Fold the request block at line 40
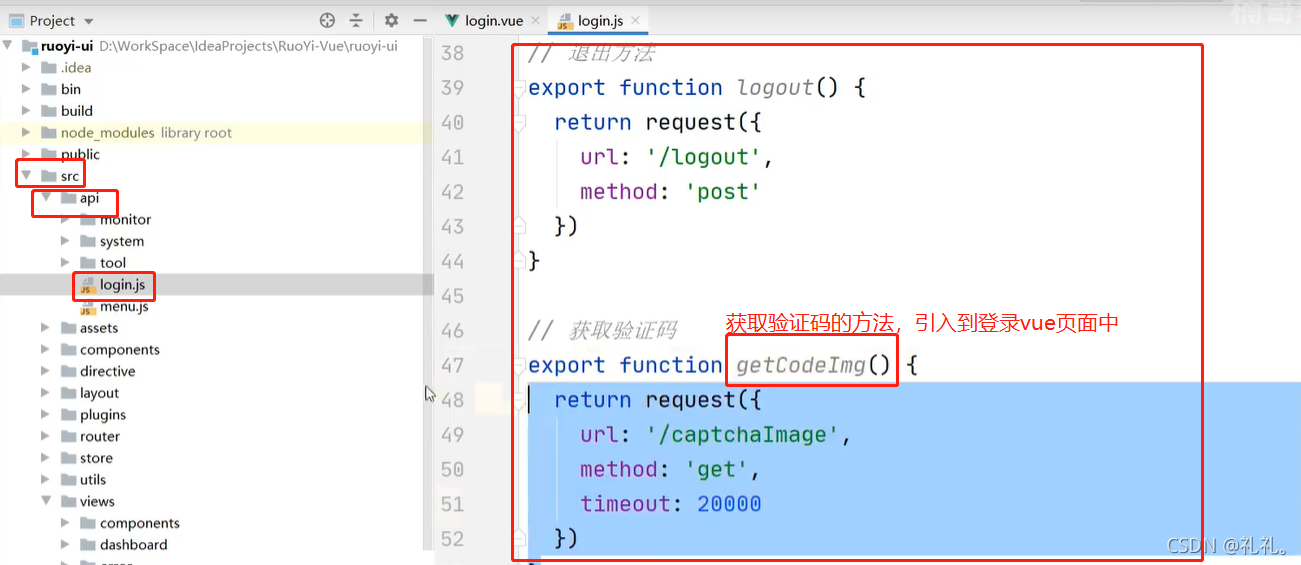 pyautogui.click(x=519, y=123)
